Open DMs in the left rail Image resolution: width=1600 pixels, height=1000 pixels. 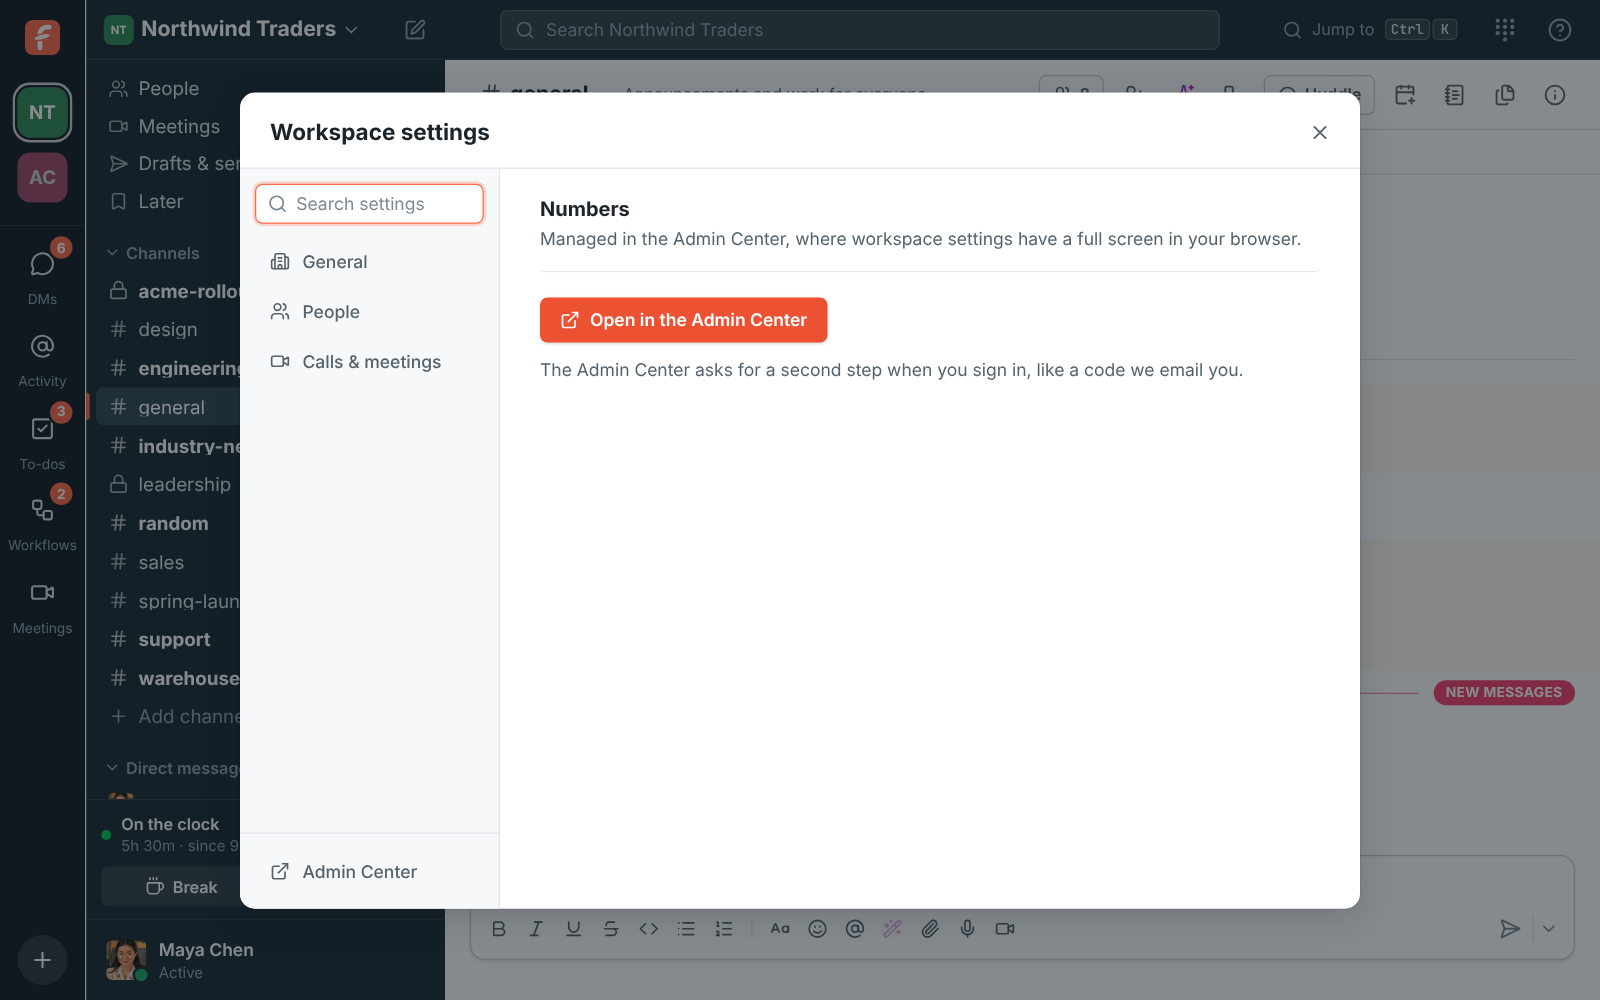click(42, 275)
